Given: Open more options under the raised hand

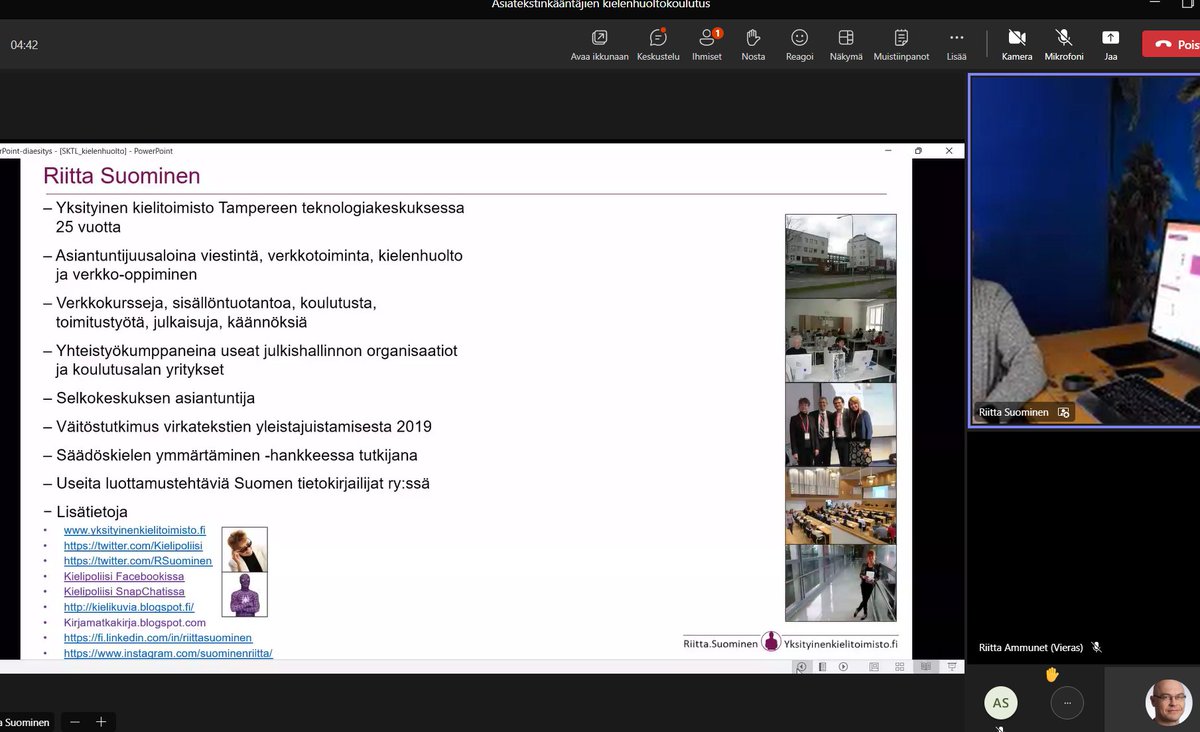Looking at the screenshot, I should (1066, 703).
